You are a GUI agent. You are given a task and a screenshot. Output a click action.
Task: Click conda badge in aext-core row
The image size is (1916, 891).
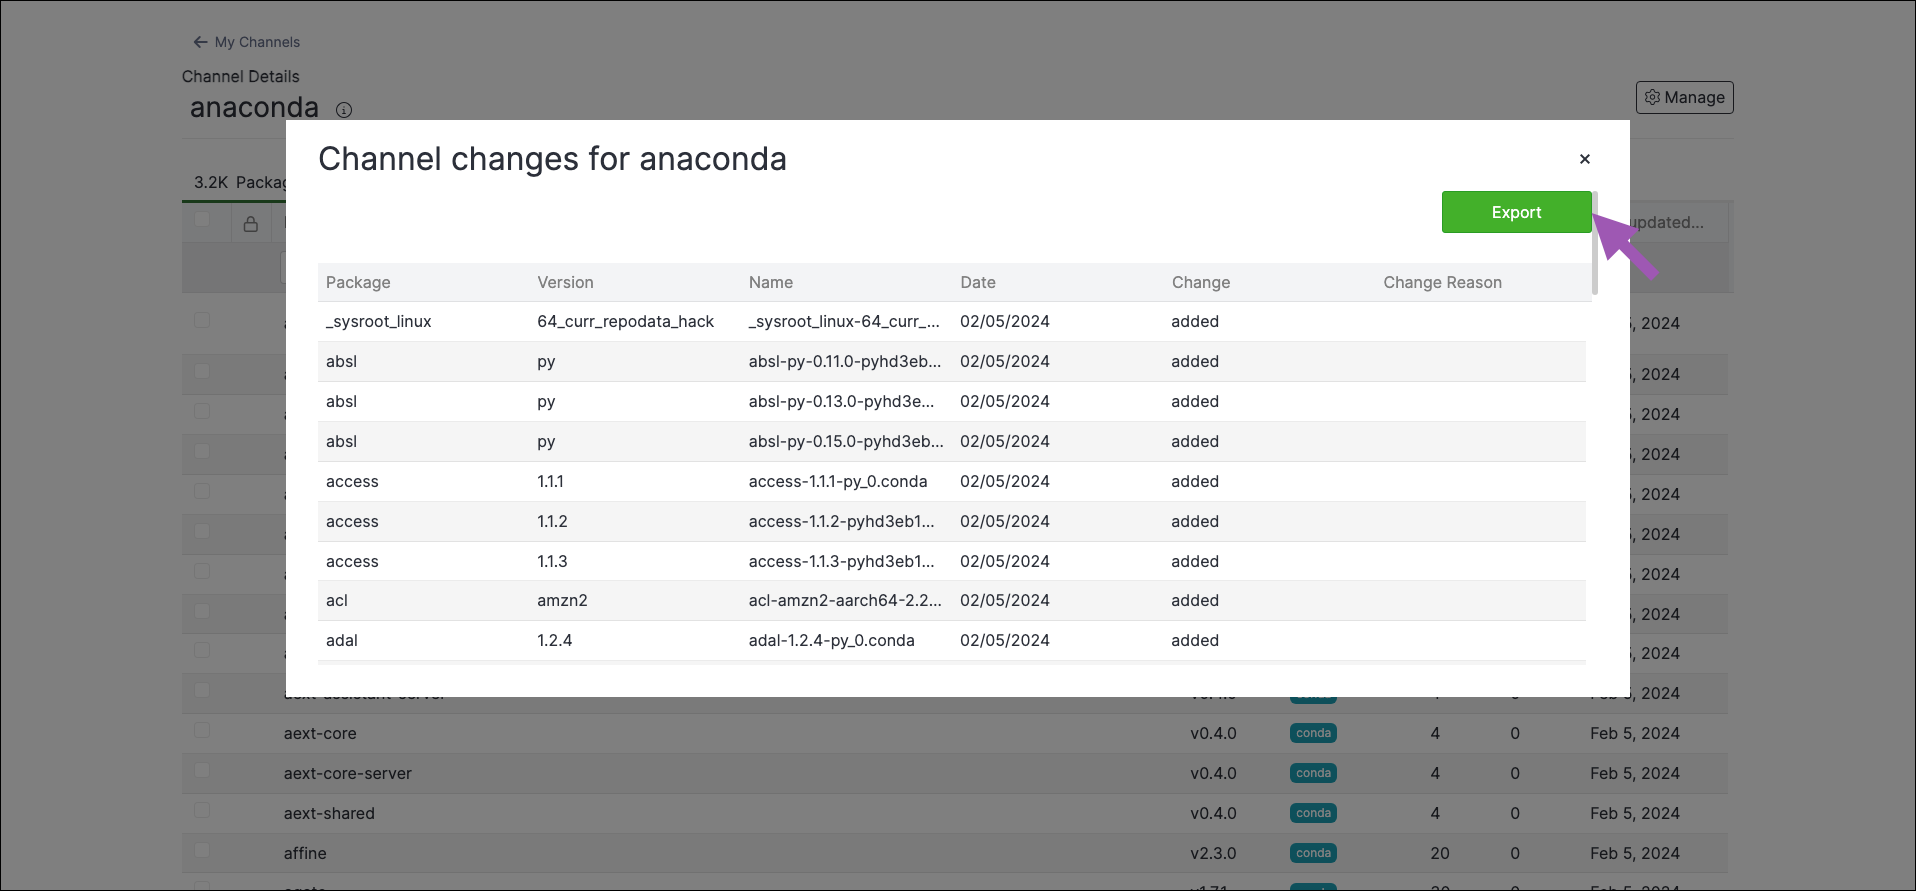pyautogui.click(x=1313, y=733)
